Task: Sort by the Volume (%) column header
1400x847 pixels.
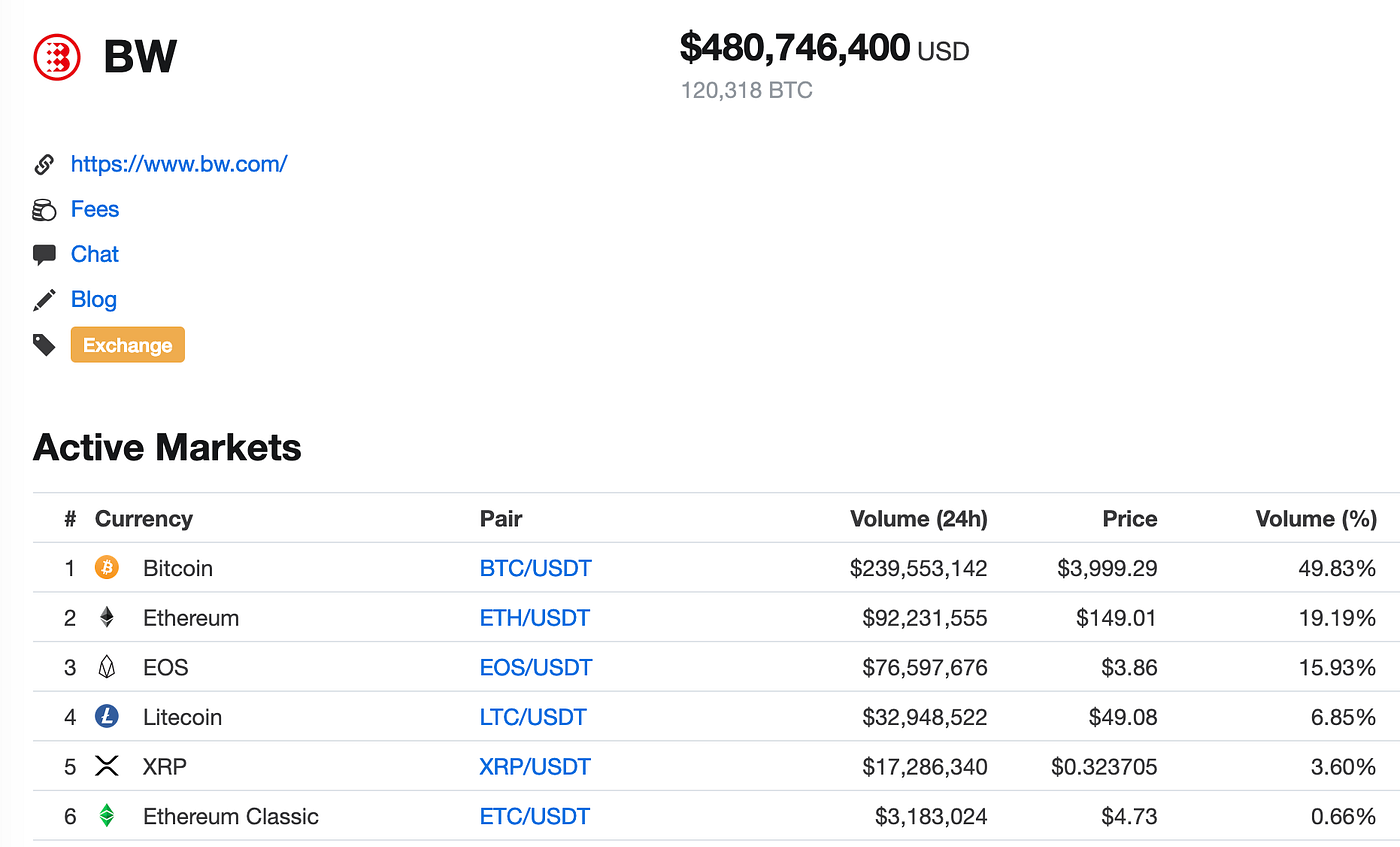Action: [x=1316, y=519]
